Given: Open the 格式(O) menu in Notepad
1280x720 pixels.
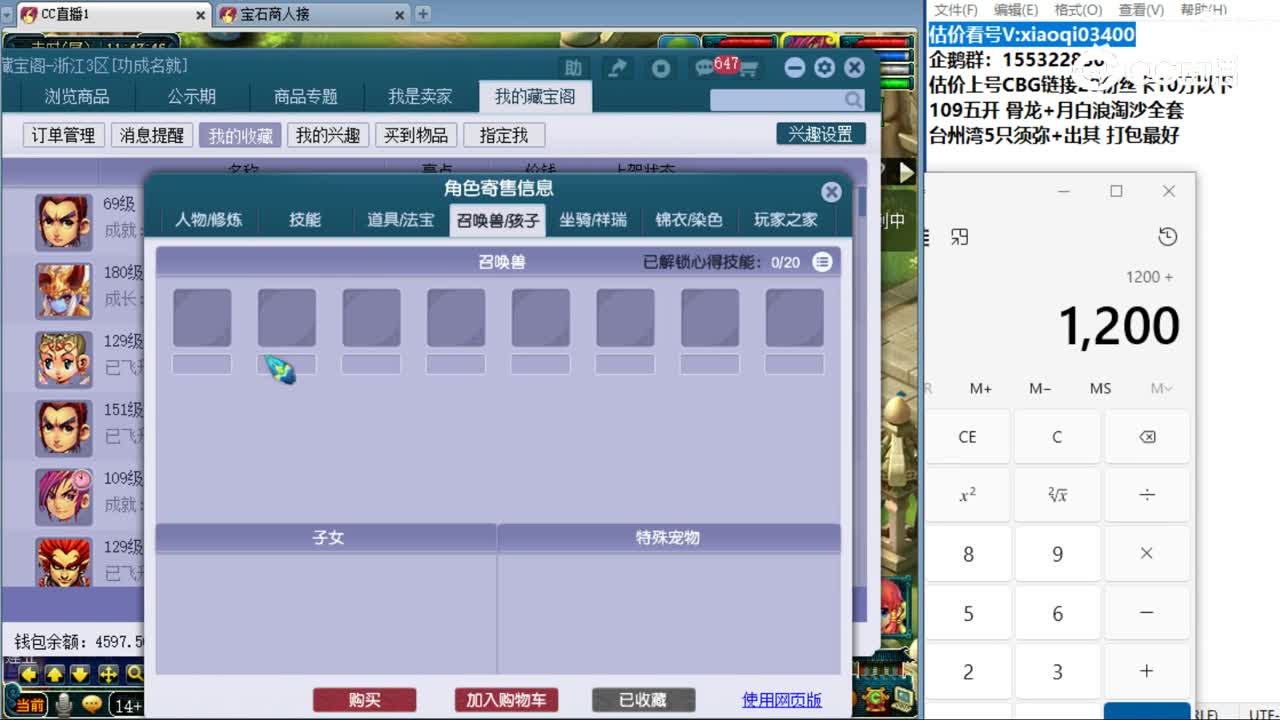Looking at the screenshot, I should coord(1077,10).
